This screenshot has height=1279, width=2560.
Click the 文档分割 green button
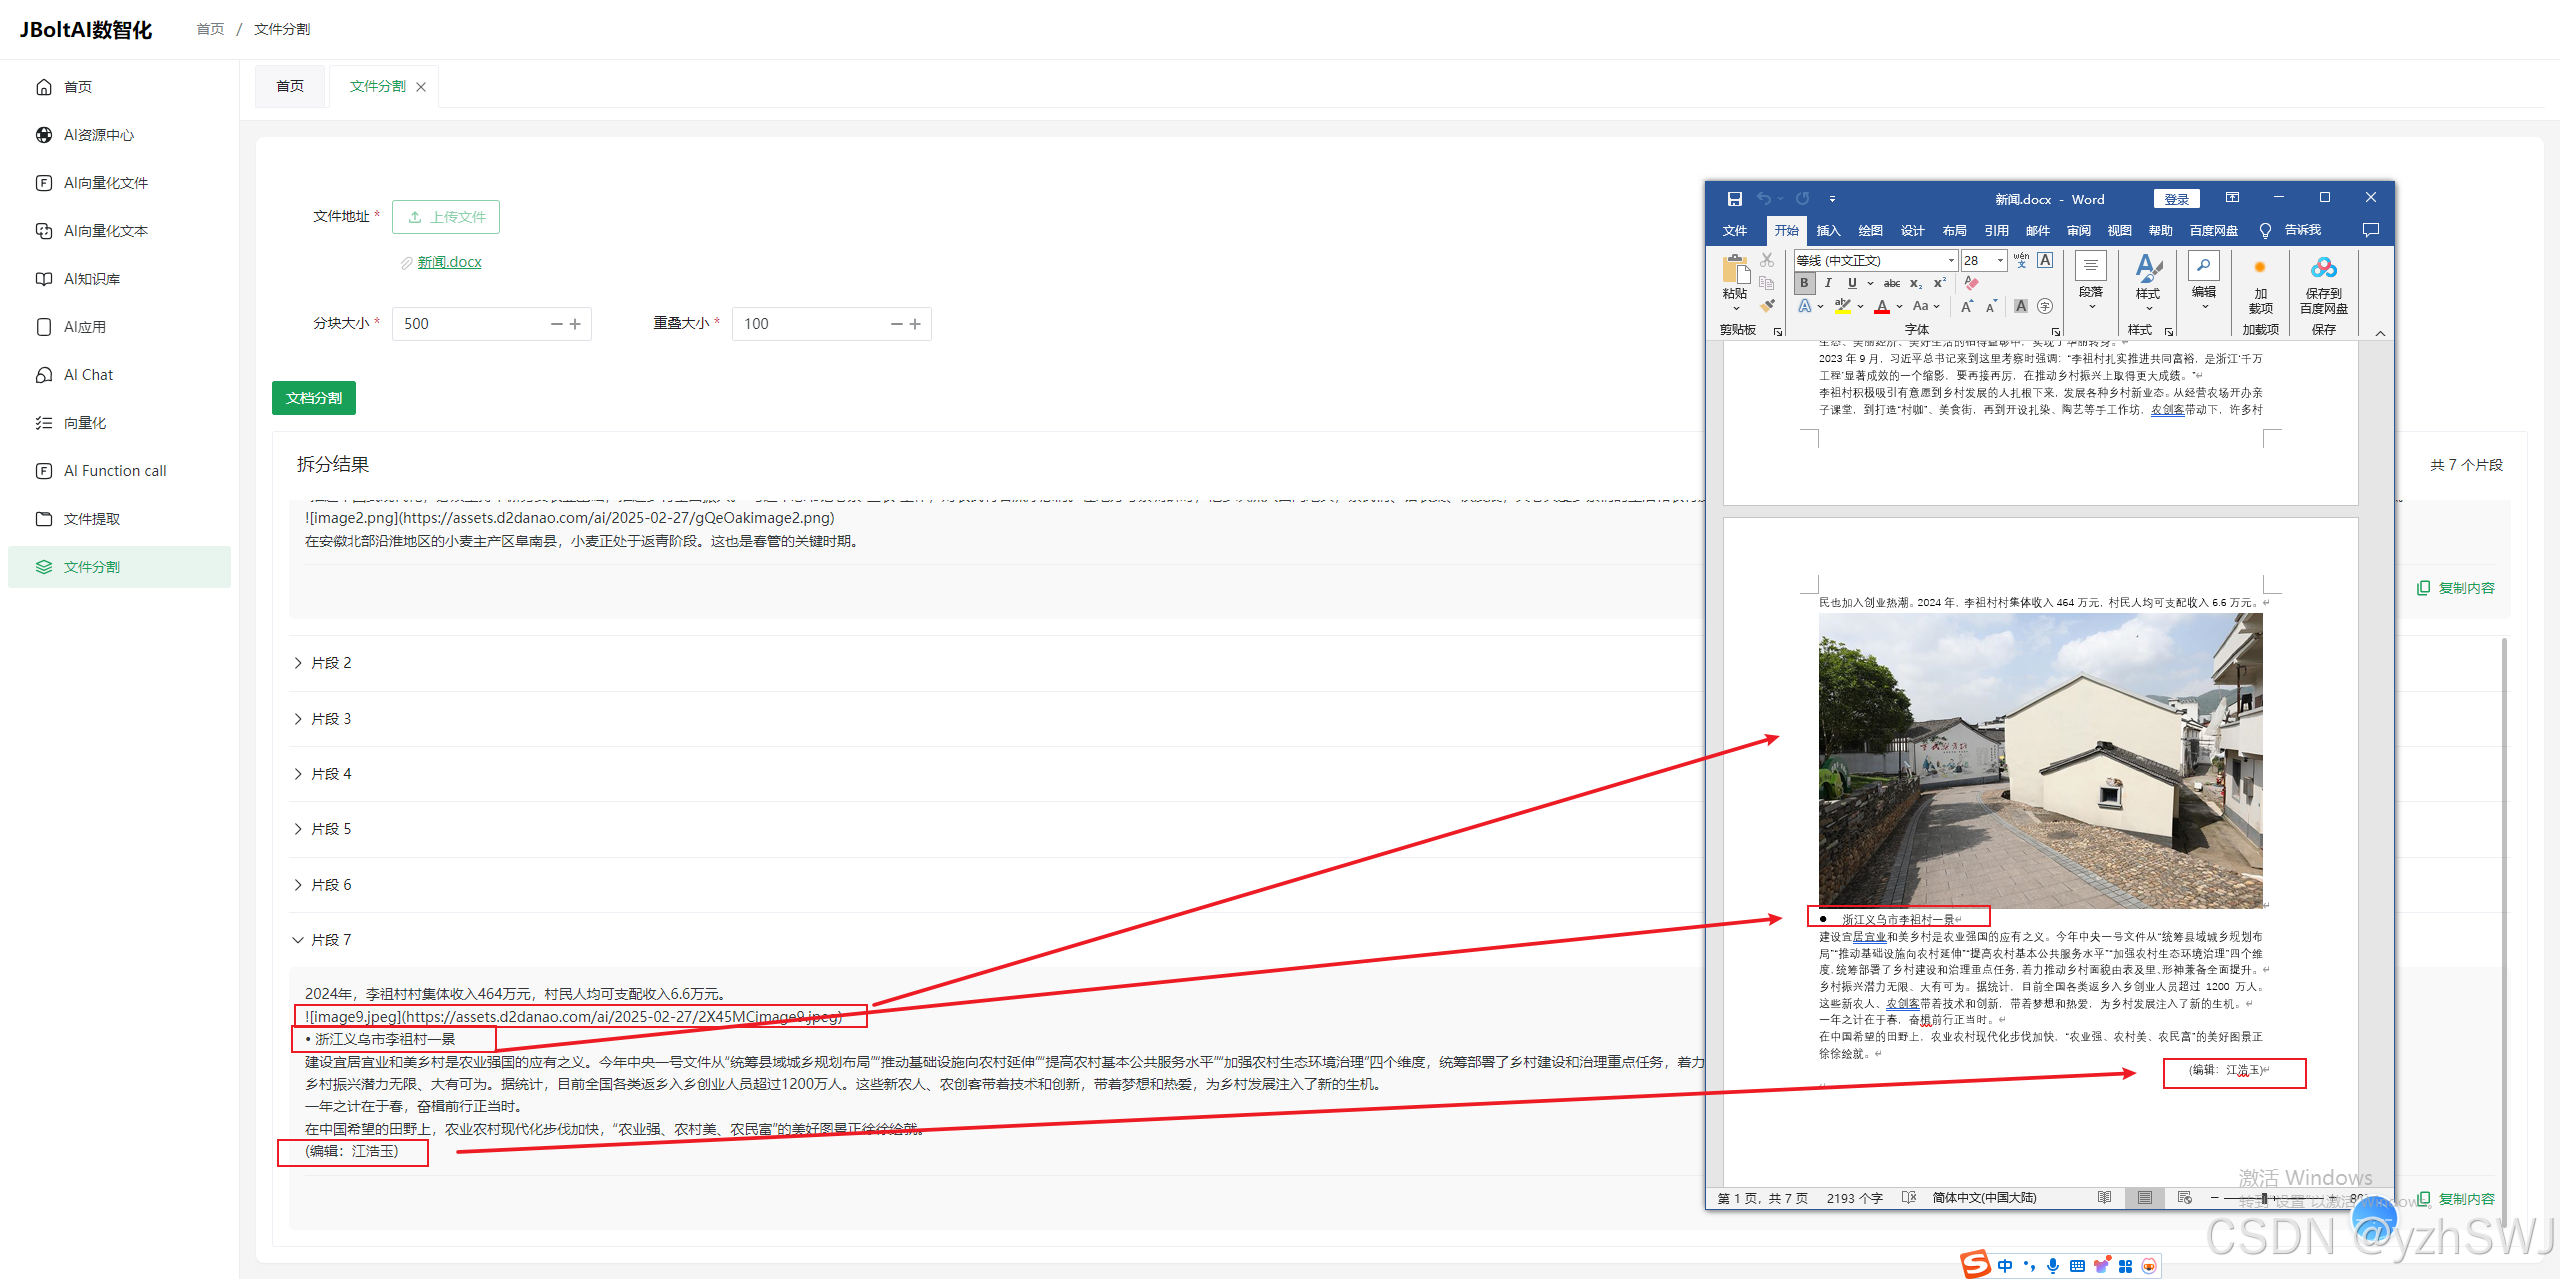(314, 398)
